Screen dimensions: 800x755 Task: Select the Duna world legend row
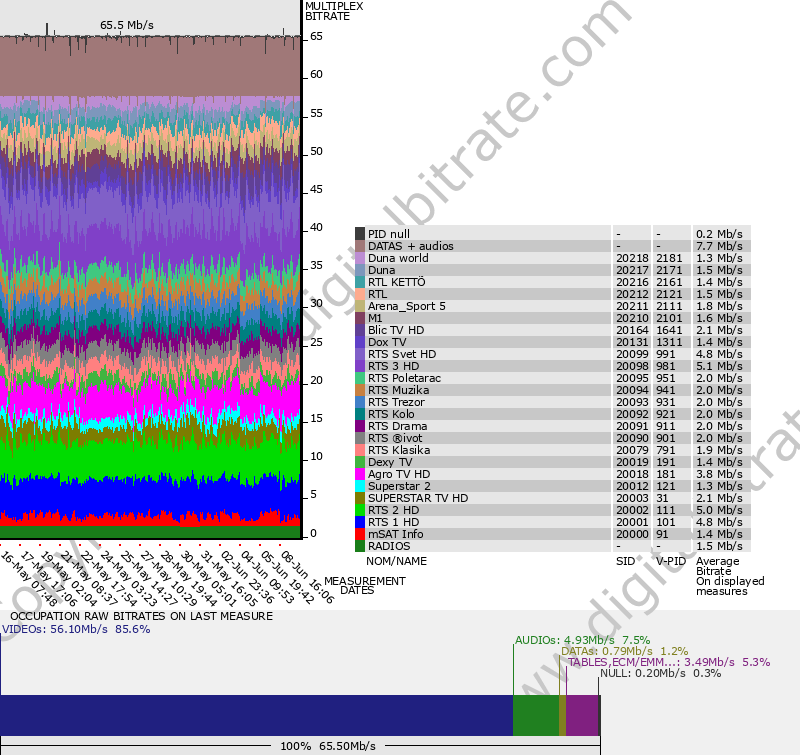pyautogui.click(x=553, y=258)
